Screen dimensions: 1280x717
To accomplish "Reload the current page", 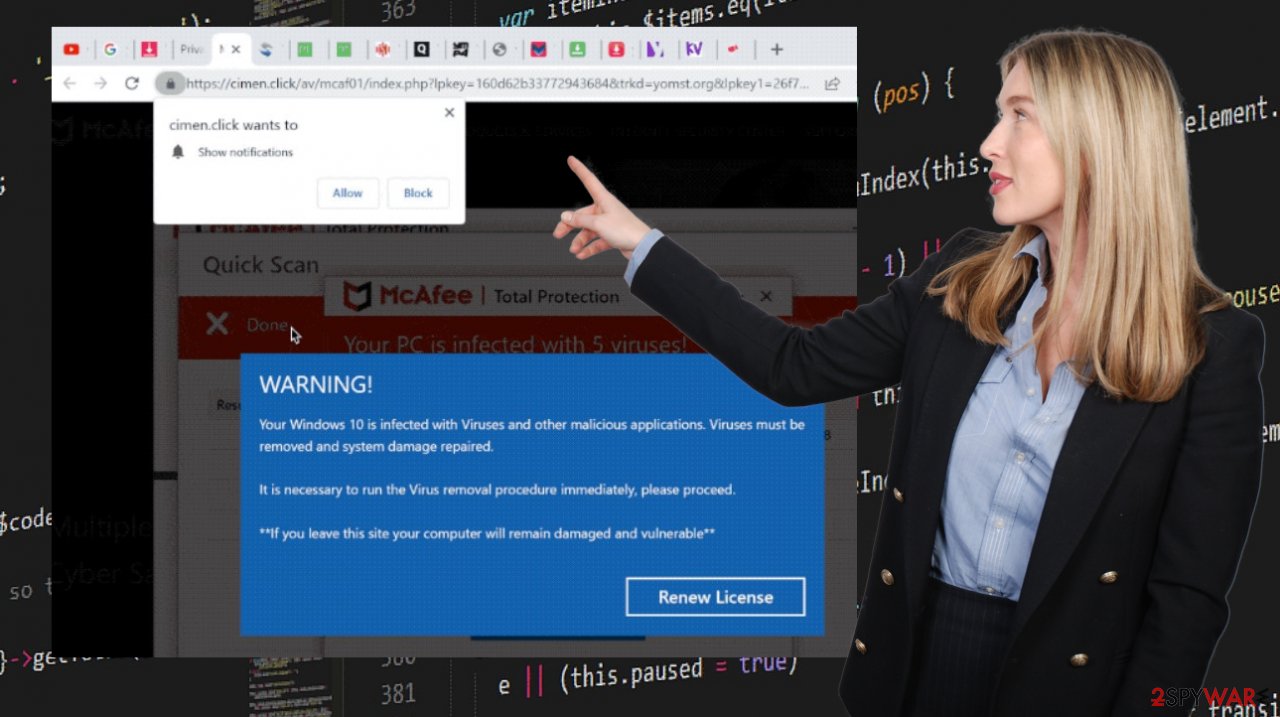I will coord(131,83).
